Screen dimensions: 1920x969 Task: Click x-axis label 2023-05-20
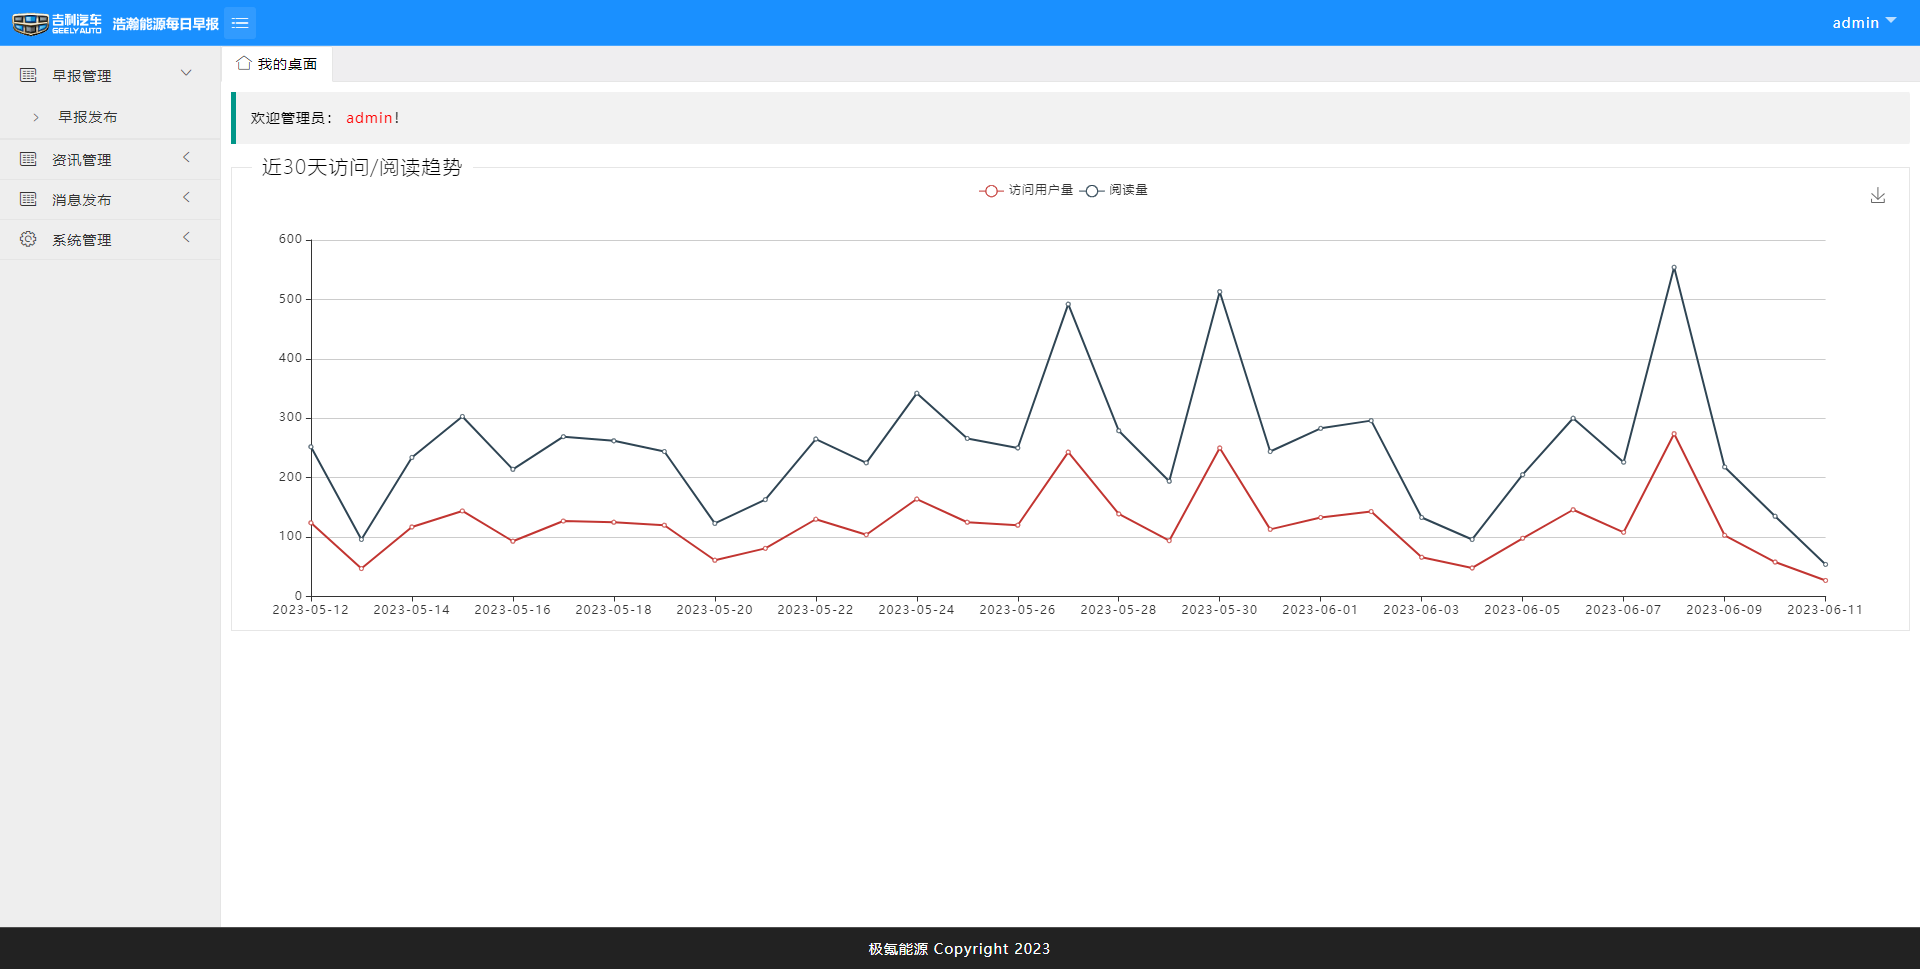(714, 610)
